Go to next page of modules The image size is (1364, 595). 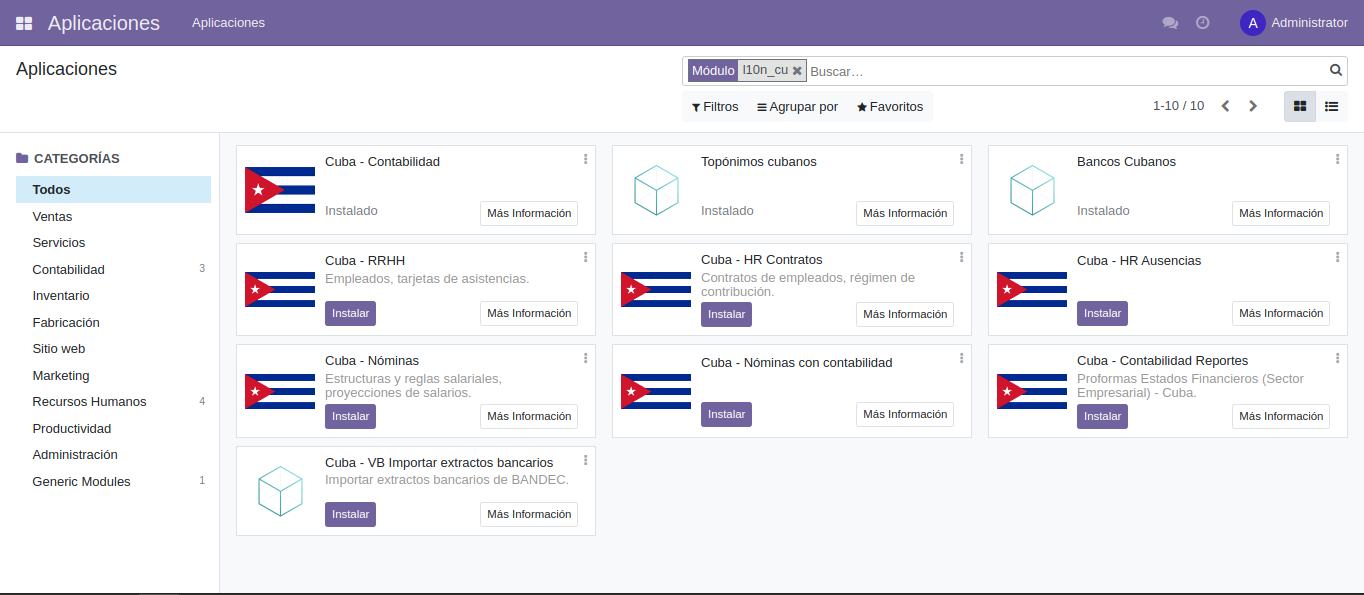(1253, 105)
